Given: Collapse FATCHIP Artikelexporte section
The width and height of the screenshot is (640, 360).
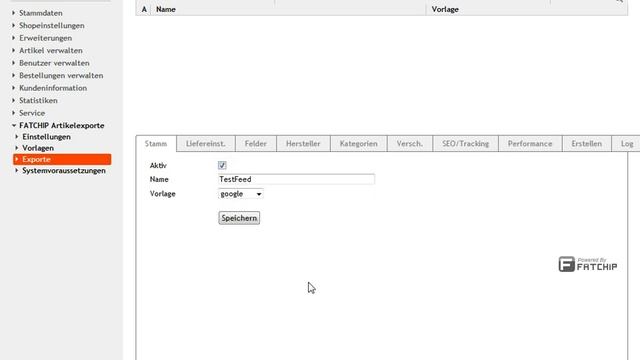Looking at the screenshot, I should coord(62,125).
